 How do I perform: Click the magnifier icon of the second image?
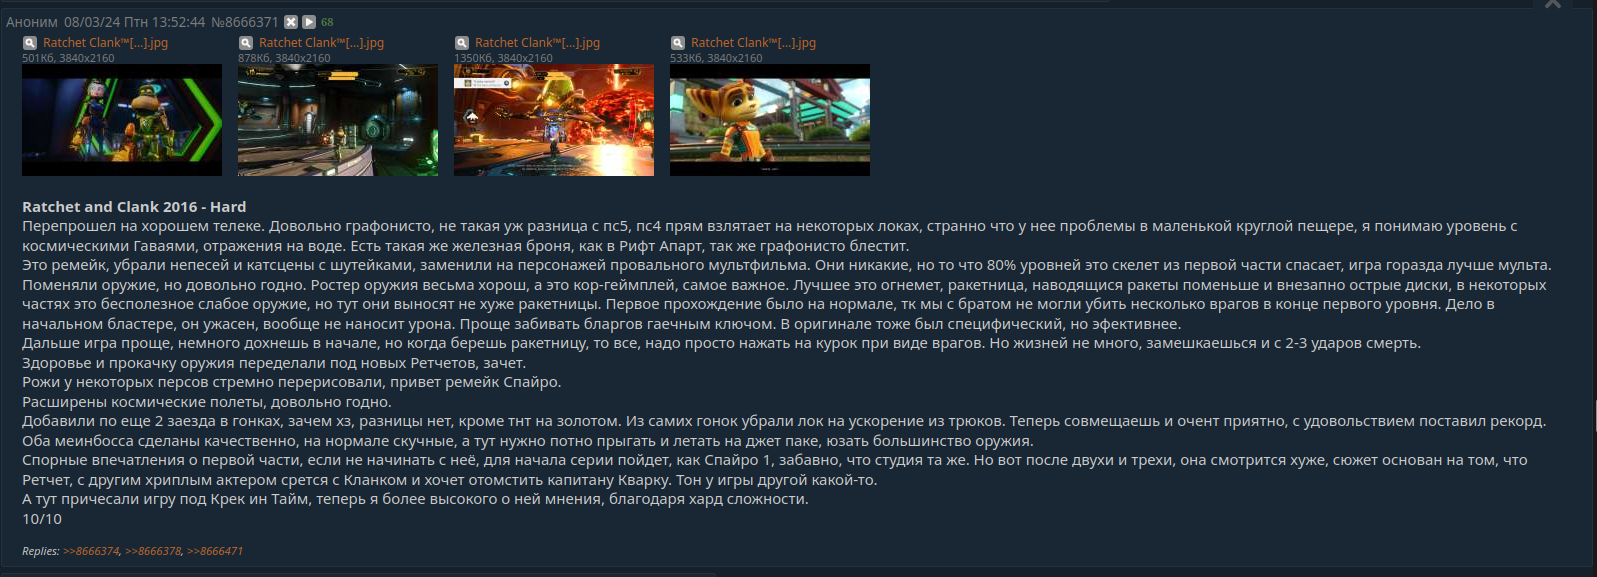pyautogui.click(x=246, y=43)
